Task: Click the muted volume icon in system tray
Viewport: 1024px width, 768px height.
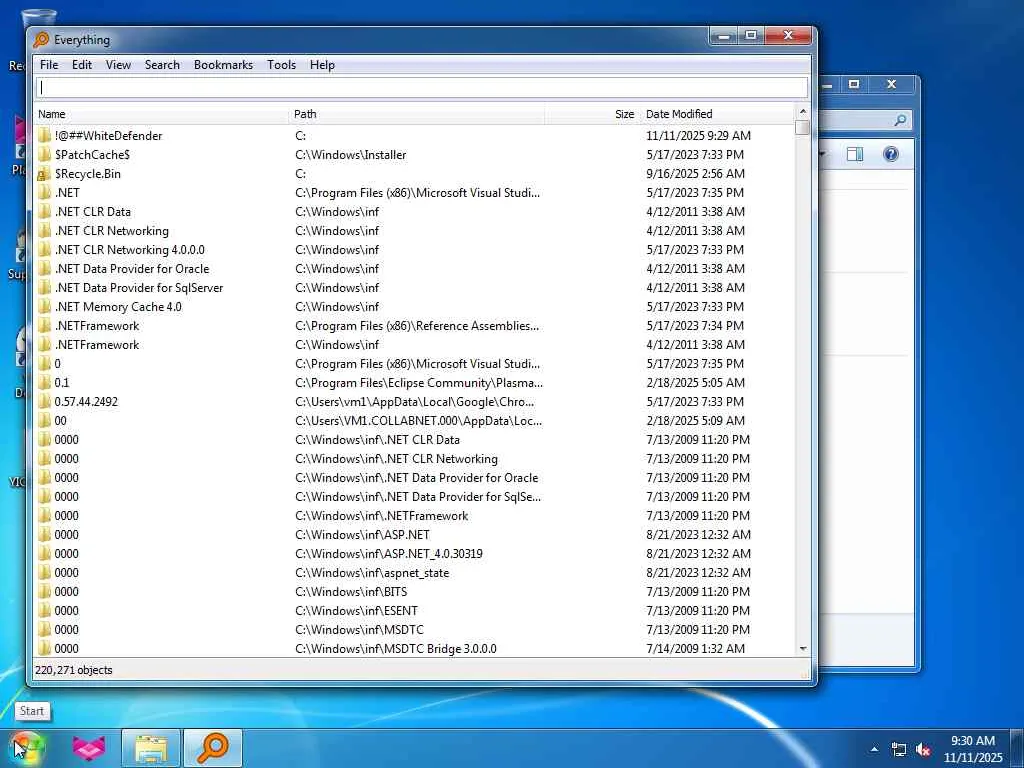Action: (x=923, y=750)
